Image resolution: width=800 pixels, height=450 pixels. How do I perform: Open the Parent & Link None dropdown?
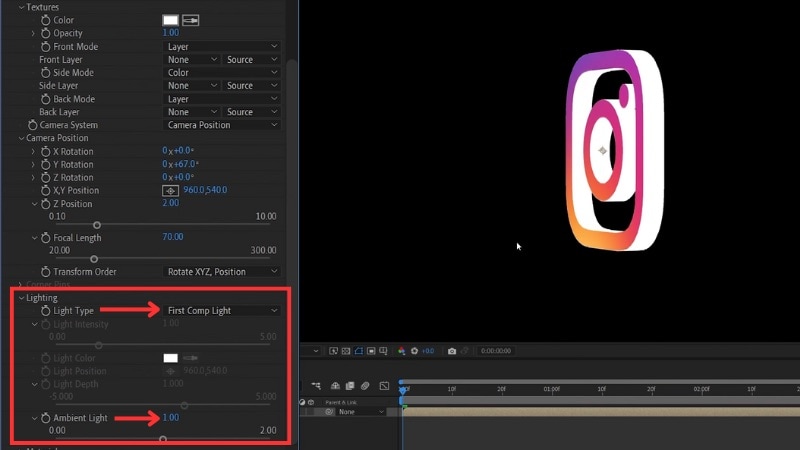pos(360,412)
